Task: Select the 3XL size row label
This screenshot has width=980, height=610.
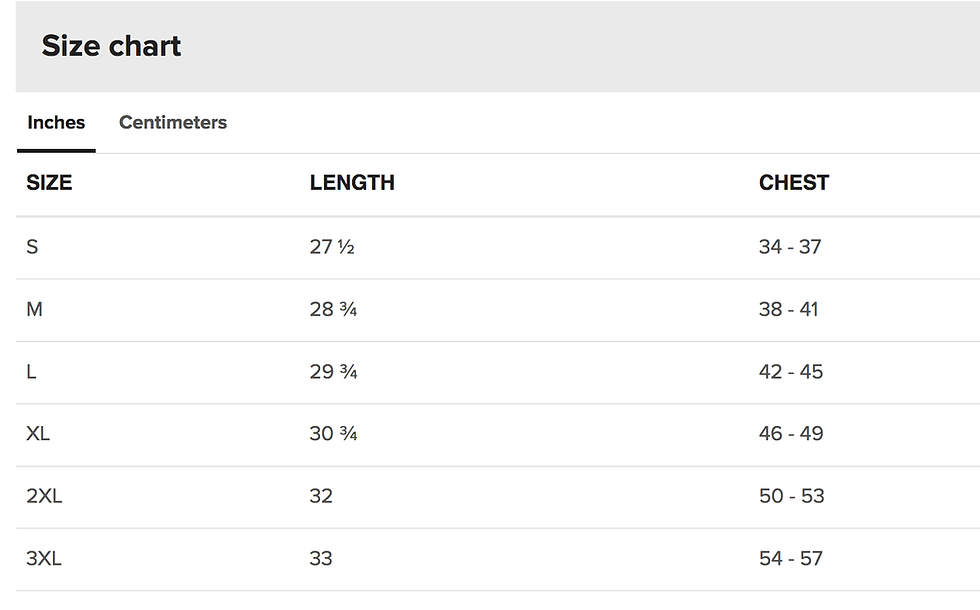Action: 44,558
